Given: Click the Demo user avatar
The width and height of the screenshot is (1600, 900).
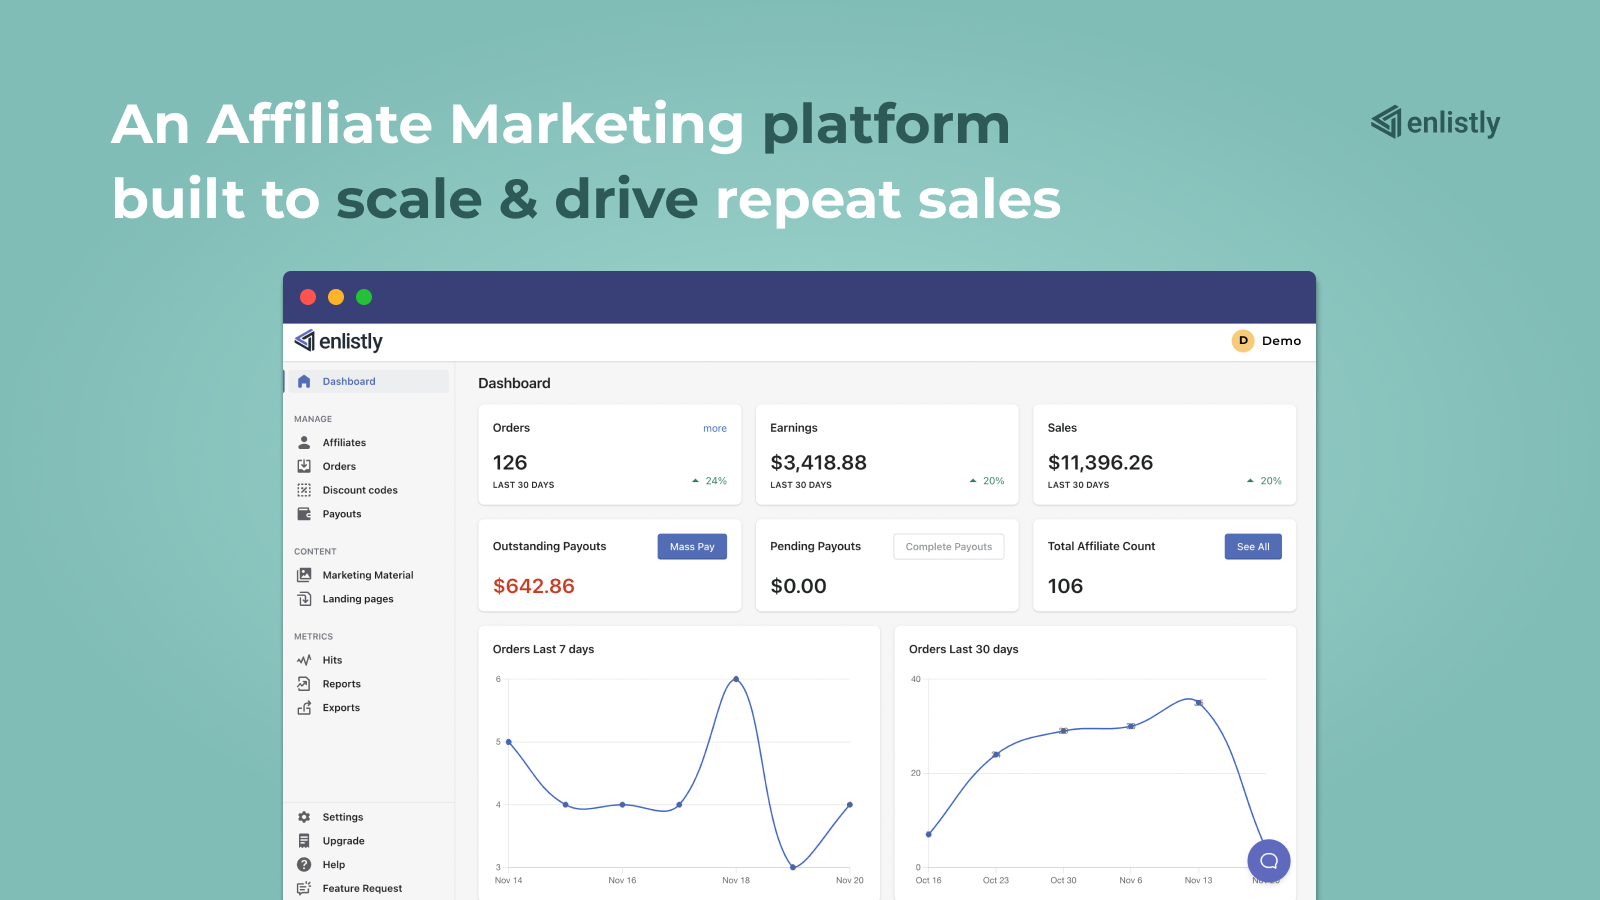Looking at the screenshot, I should pos(1243,341).
